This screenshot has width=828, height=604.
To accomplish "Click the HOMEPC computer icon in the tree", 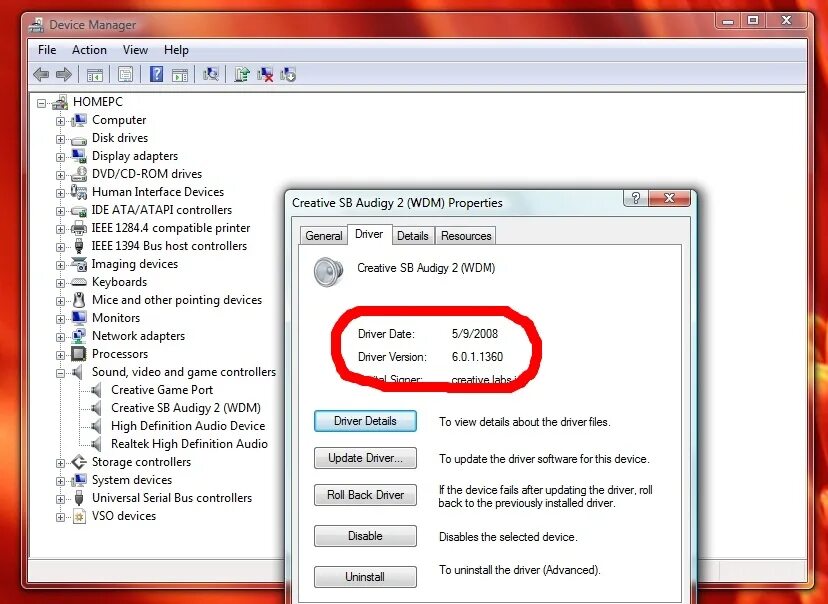I will click(60, 102).
